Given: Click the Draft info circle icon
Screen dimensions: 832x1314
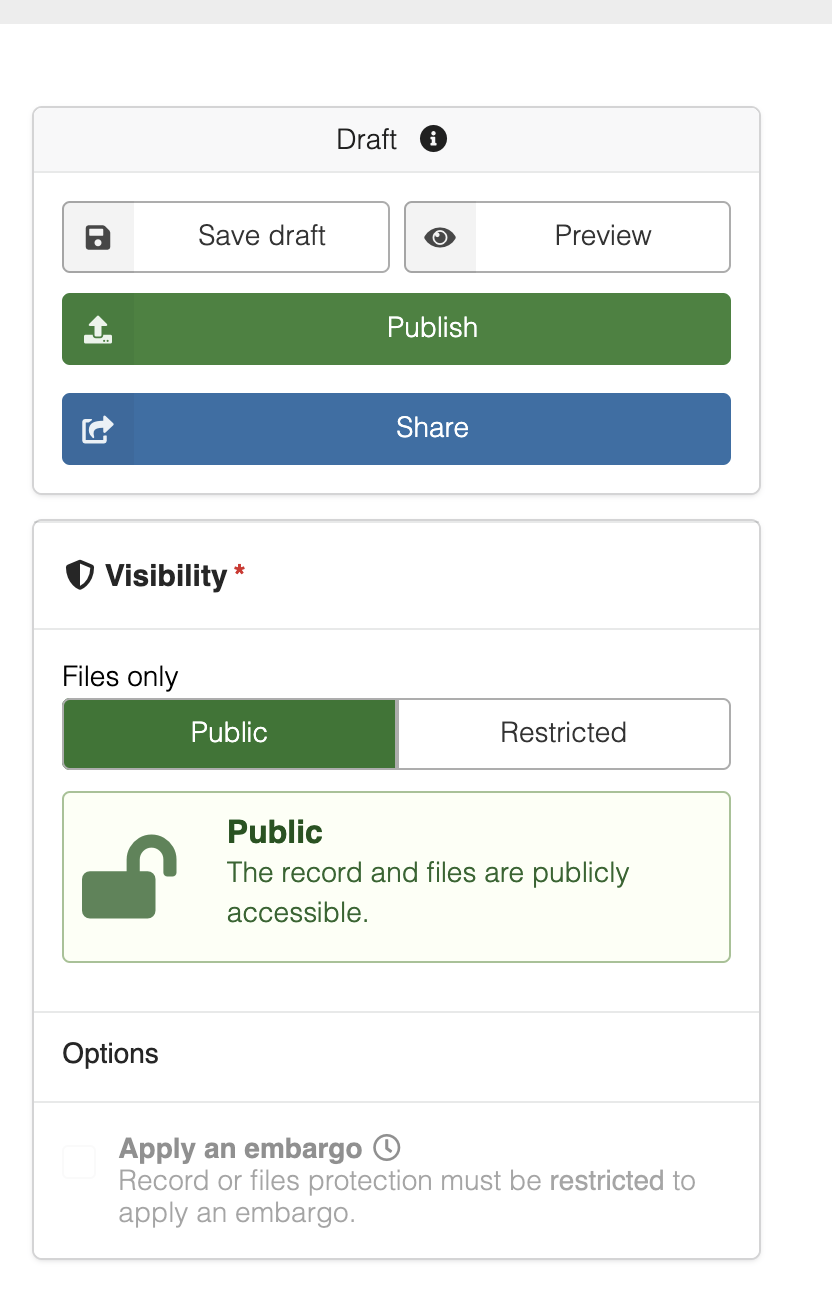Looking at the screenshot, I should click(433, 139).
